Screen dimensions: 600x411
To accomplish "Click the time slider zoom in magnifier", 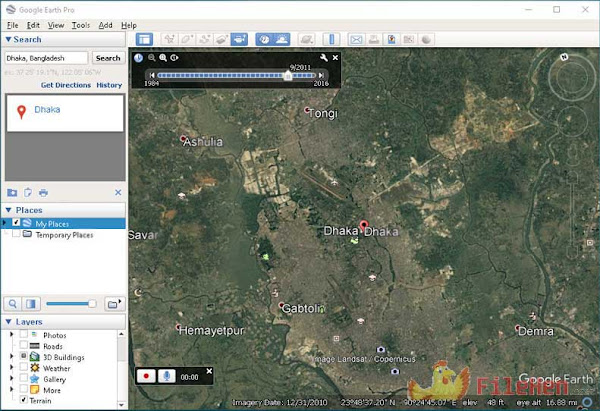I will click(163, 57).
